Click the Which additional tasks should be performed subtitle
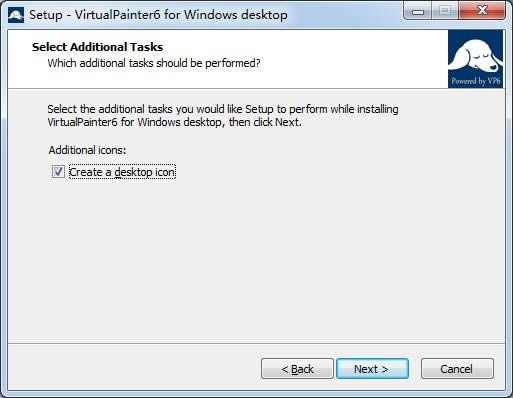The image size is (513, 398). (154, 63)
